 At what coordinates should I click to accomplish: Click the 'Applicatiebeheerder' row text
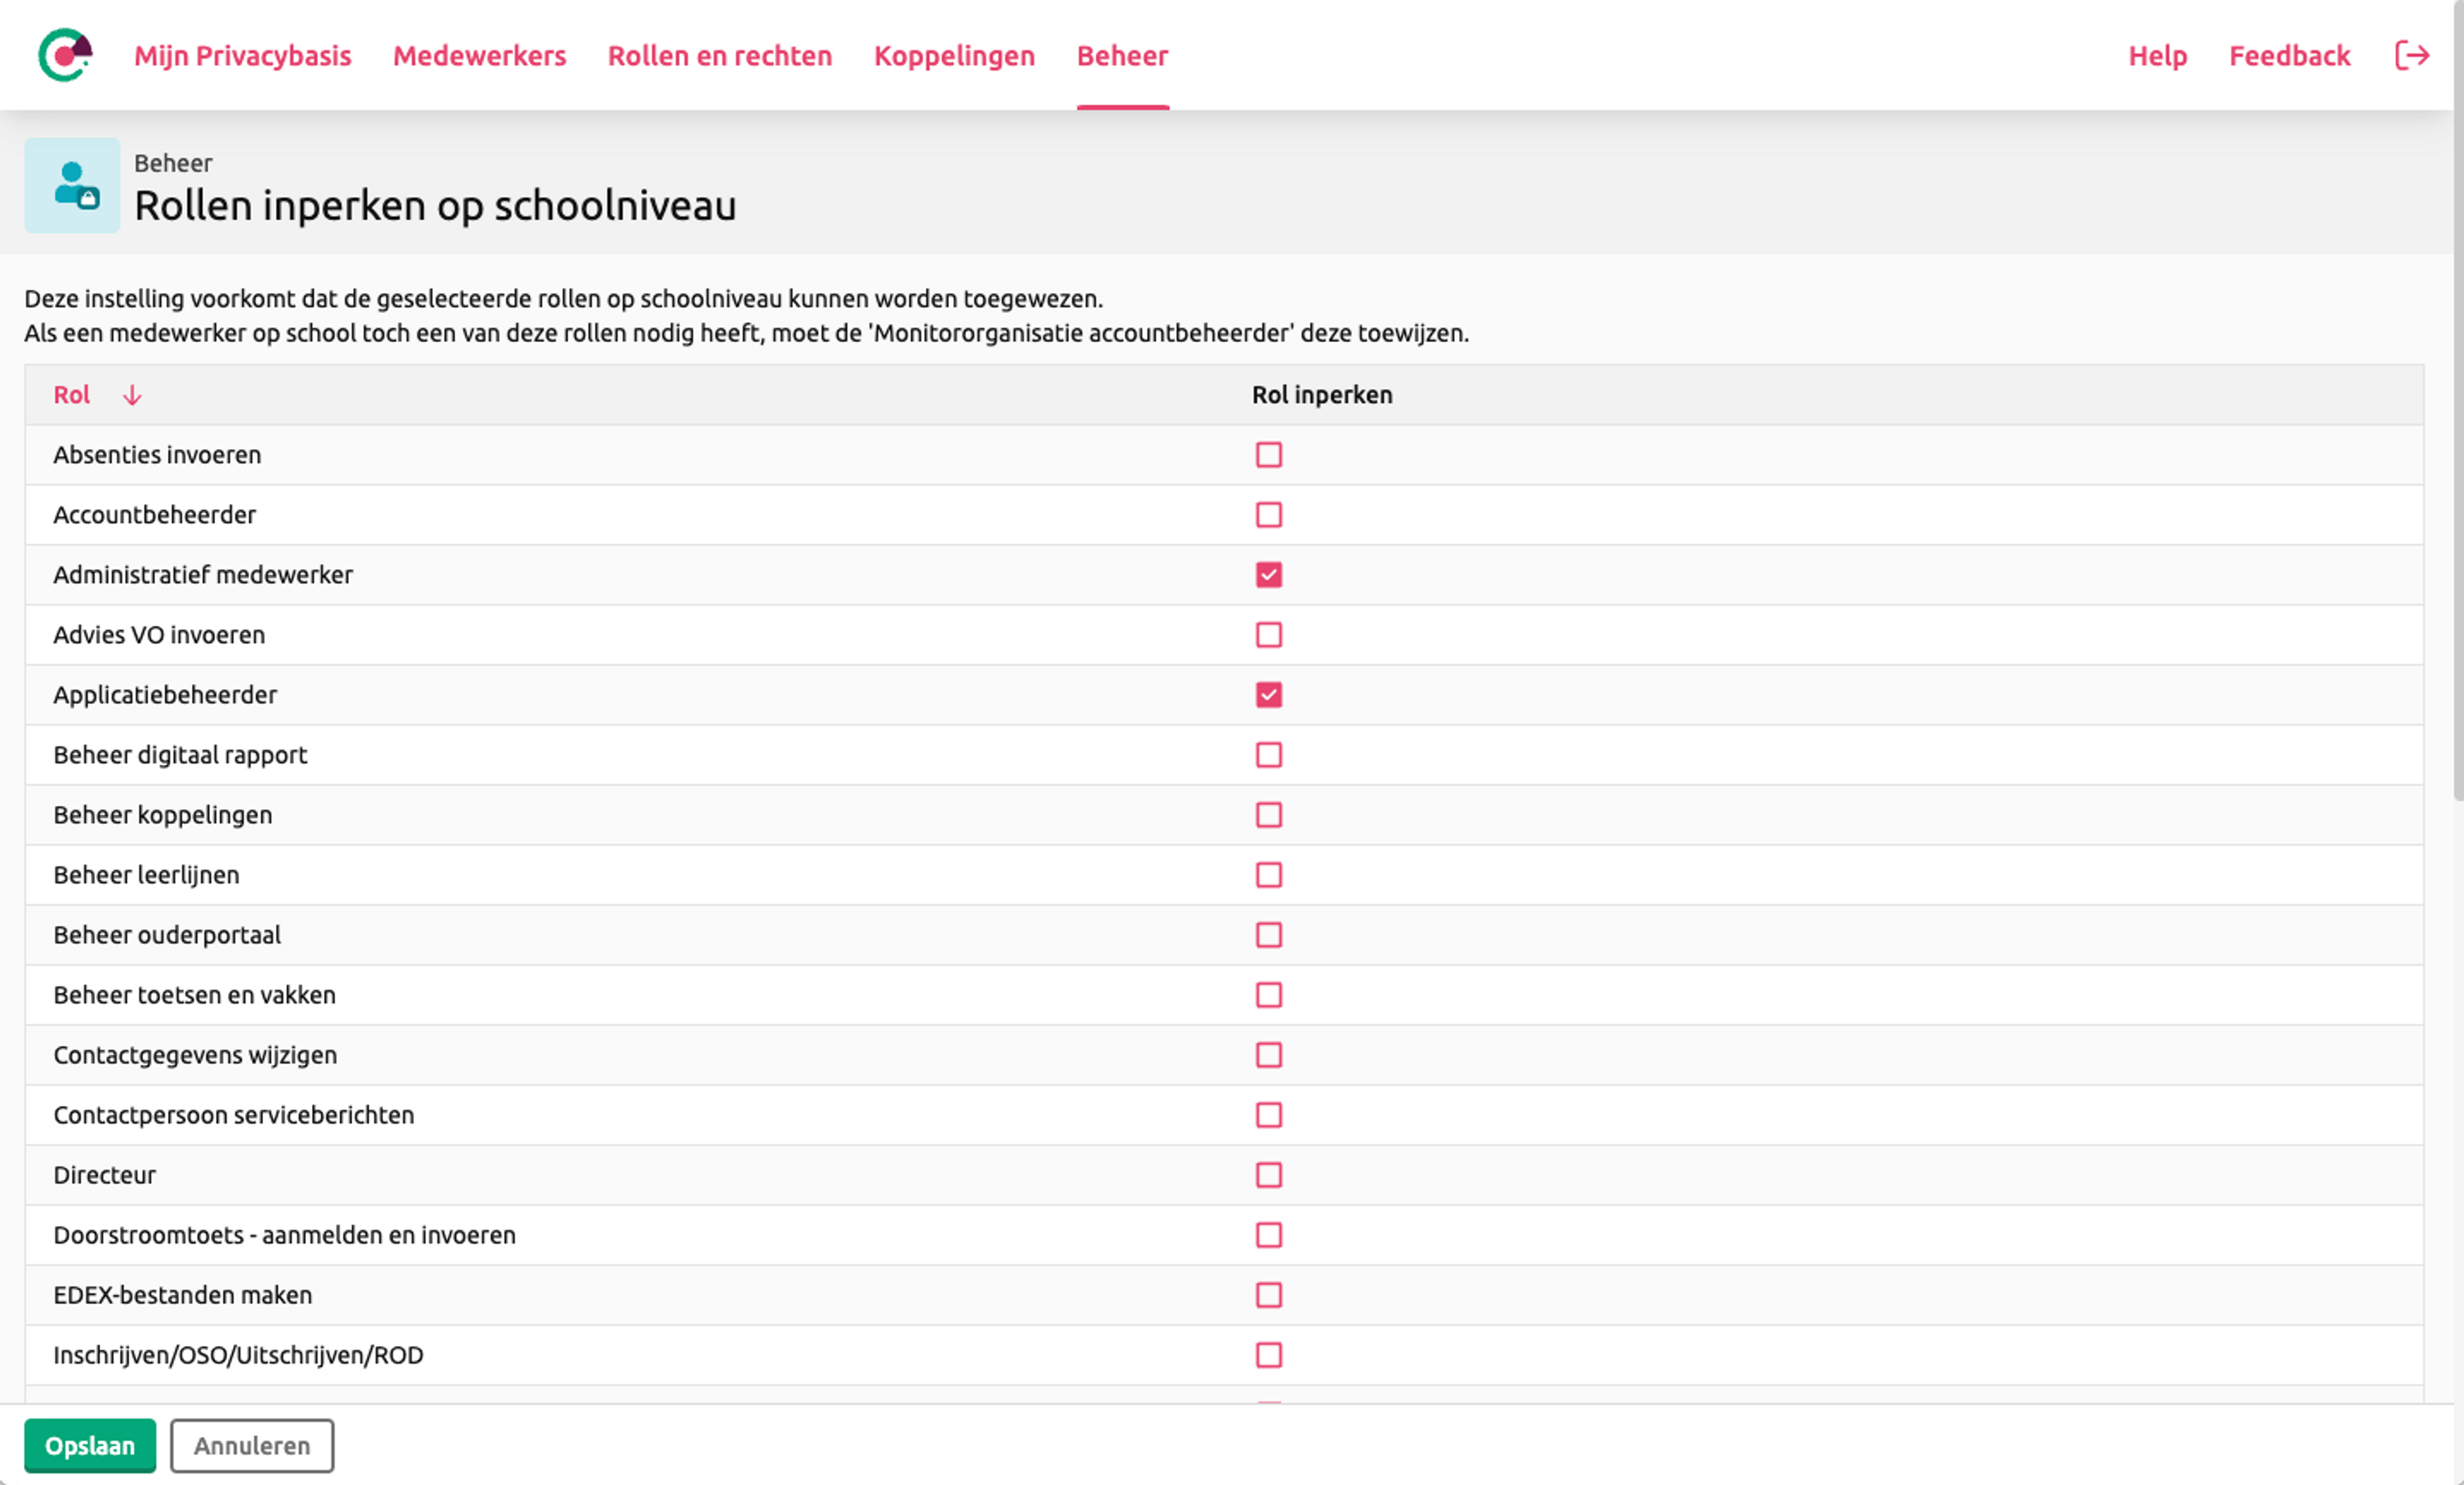tap(165, 695)
